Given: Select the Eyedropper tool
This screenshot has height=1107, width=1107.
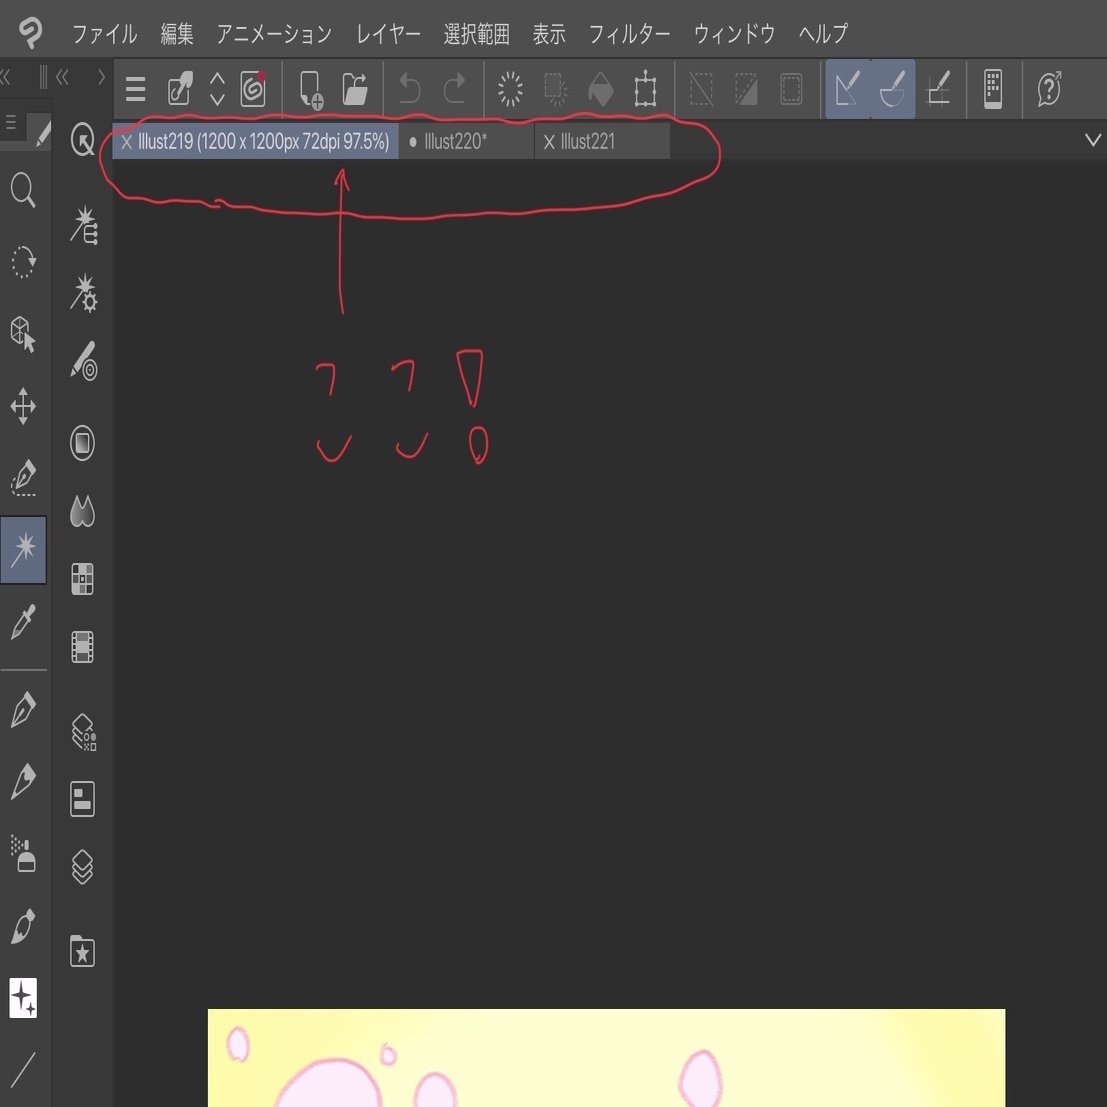Looking at the screenshot, I should tap(23, 622).
